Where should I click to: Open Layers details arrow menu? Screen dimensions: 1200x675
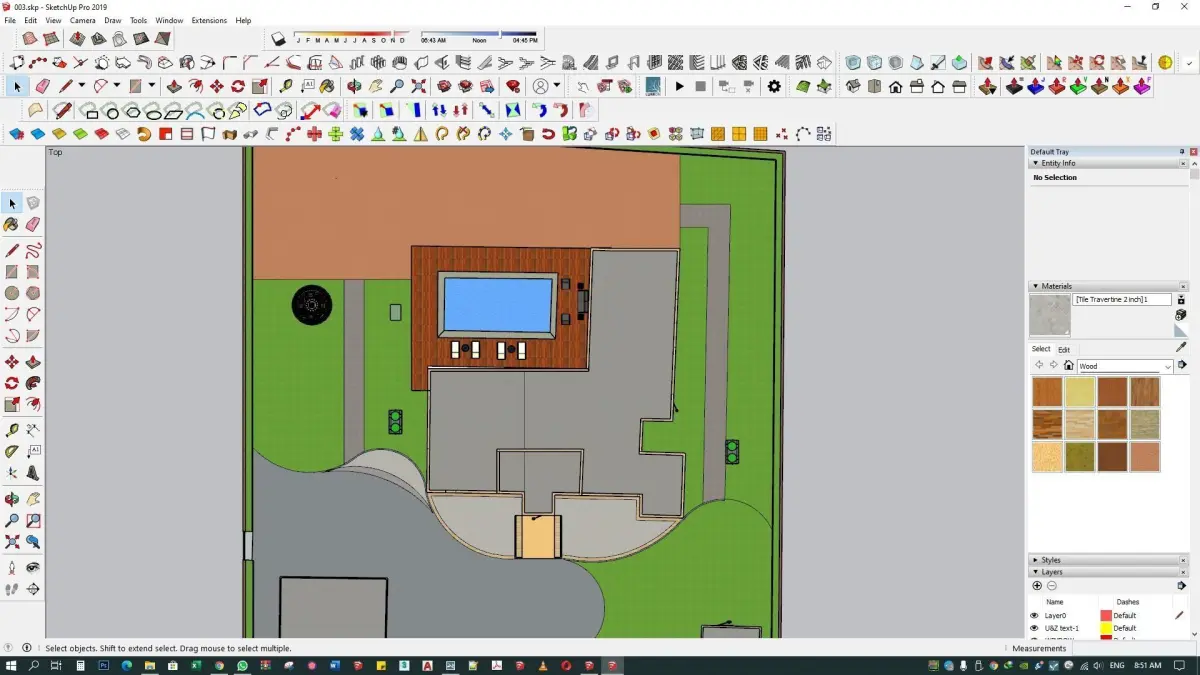[1181, 586]
